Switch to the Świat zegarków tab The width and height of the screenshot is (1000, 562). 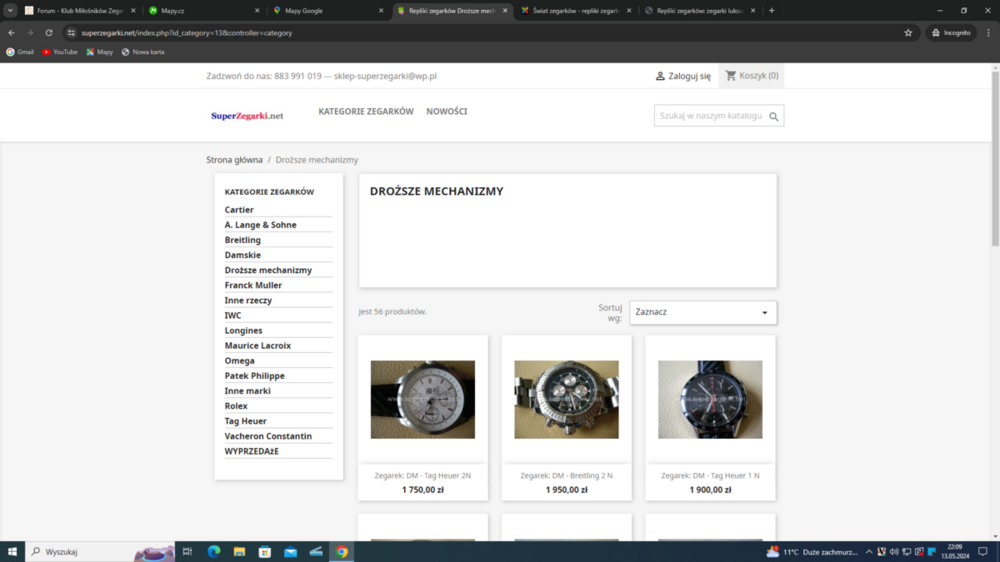click(574, 10)
